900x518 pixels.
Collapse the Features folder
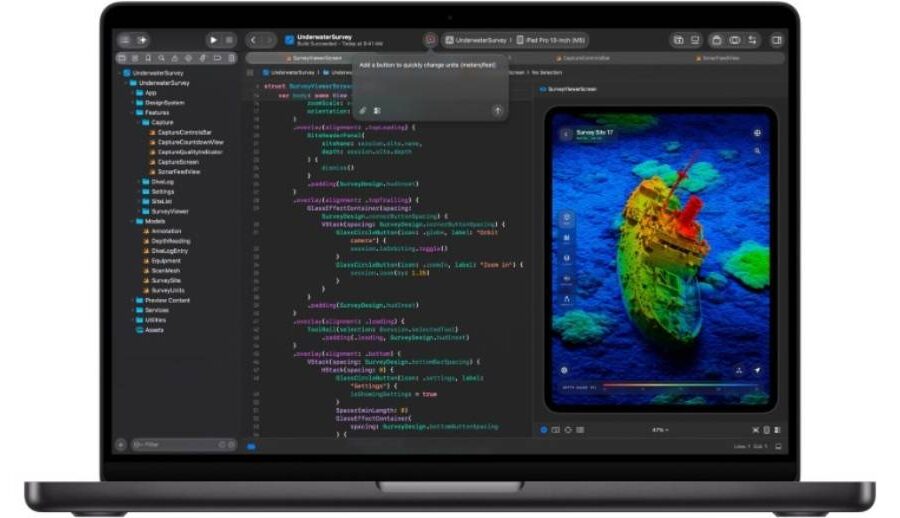pos(133,112)
